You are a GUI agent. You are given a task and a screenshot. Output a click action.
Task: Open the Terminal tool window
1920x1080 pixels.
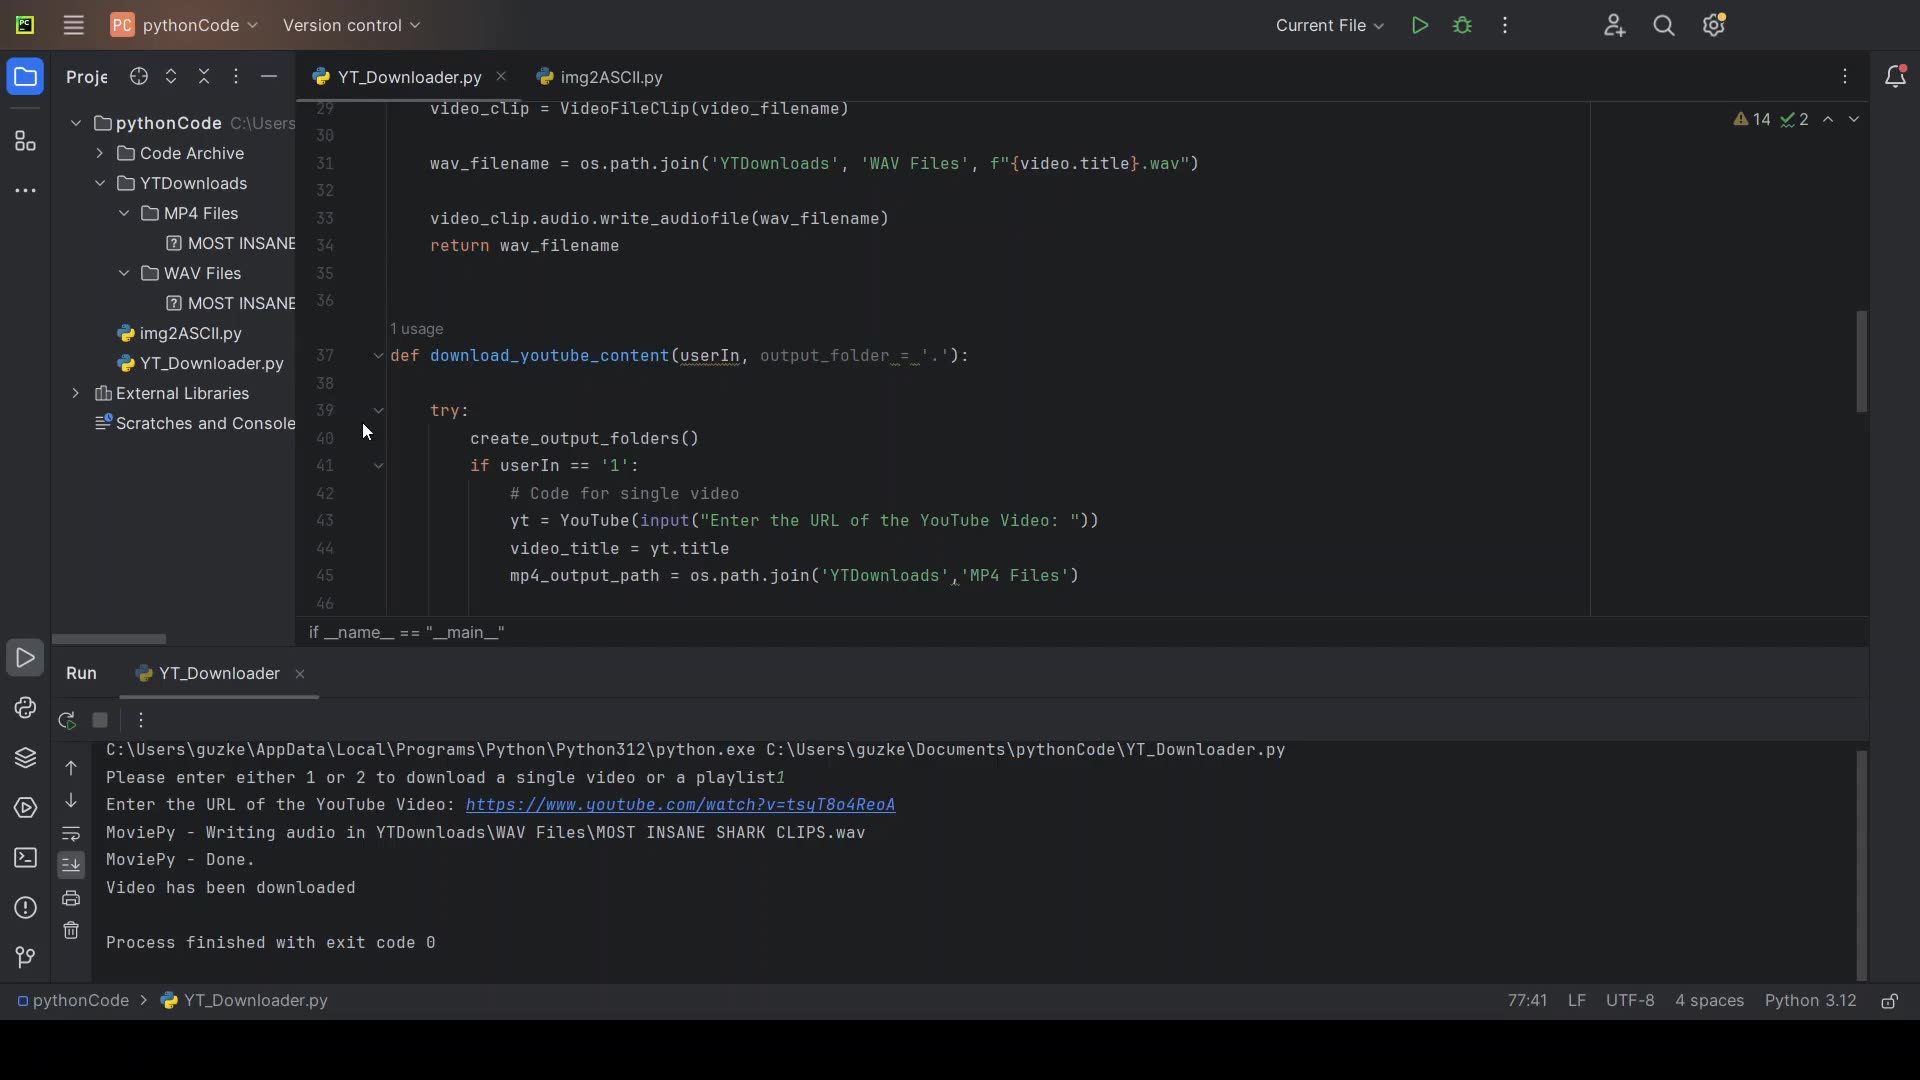point(26,859)
